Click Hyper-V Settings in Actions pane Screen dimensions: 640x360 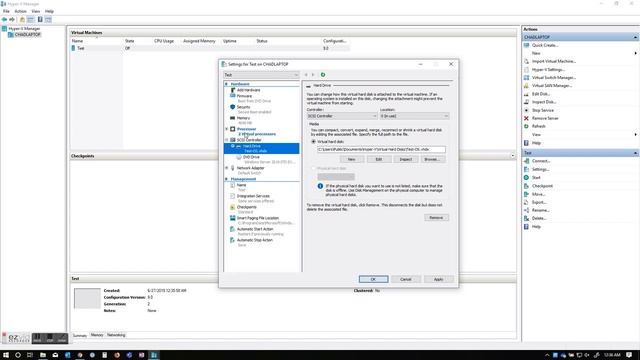(548, 69)
